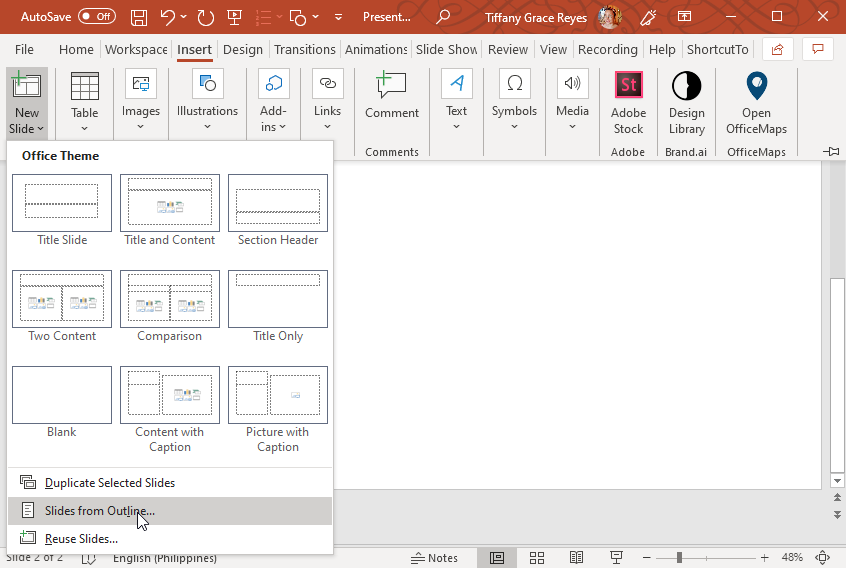Choose Duplicate Selected Slides
Viewport: 846px width, 568px height.
tap(110, 482)
